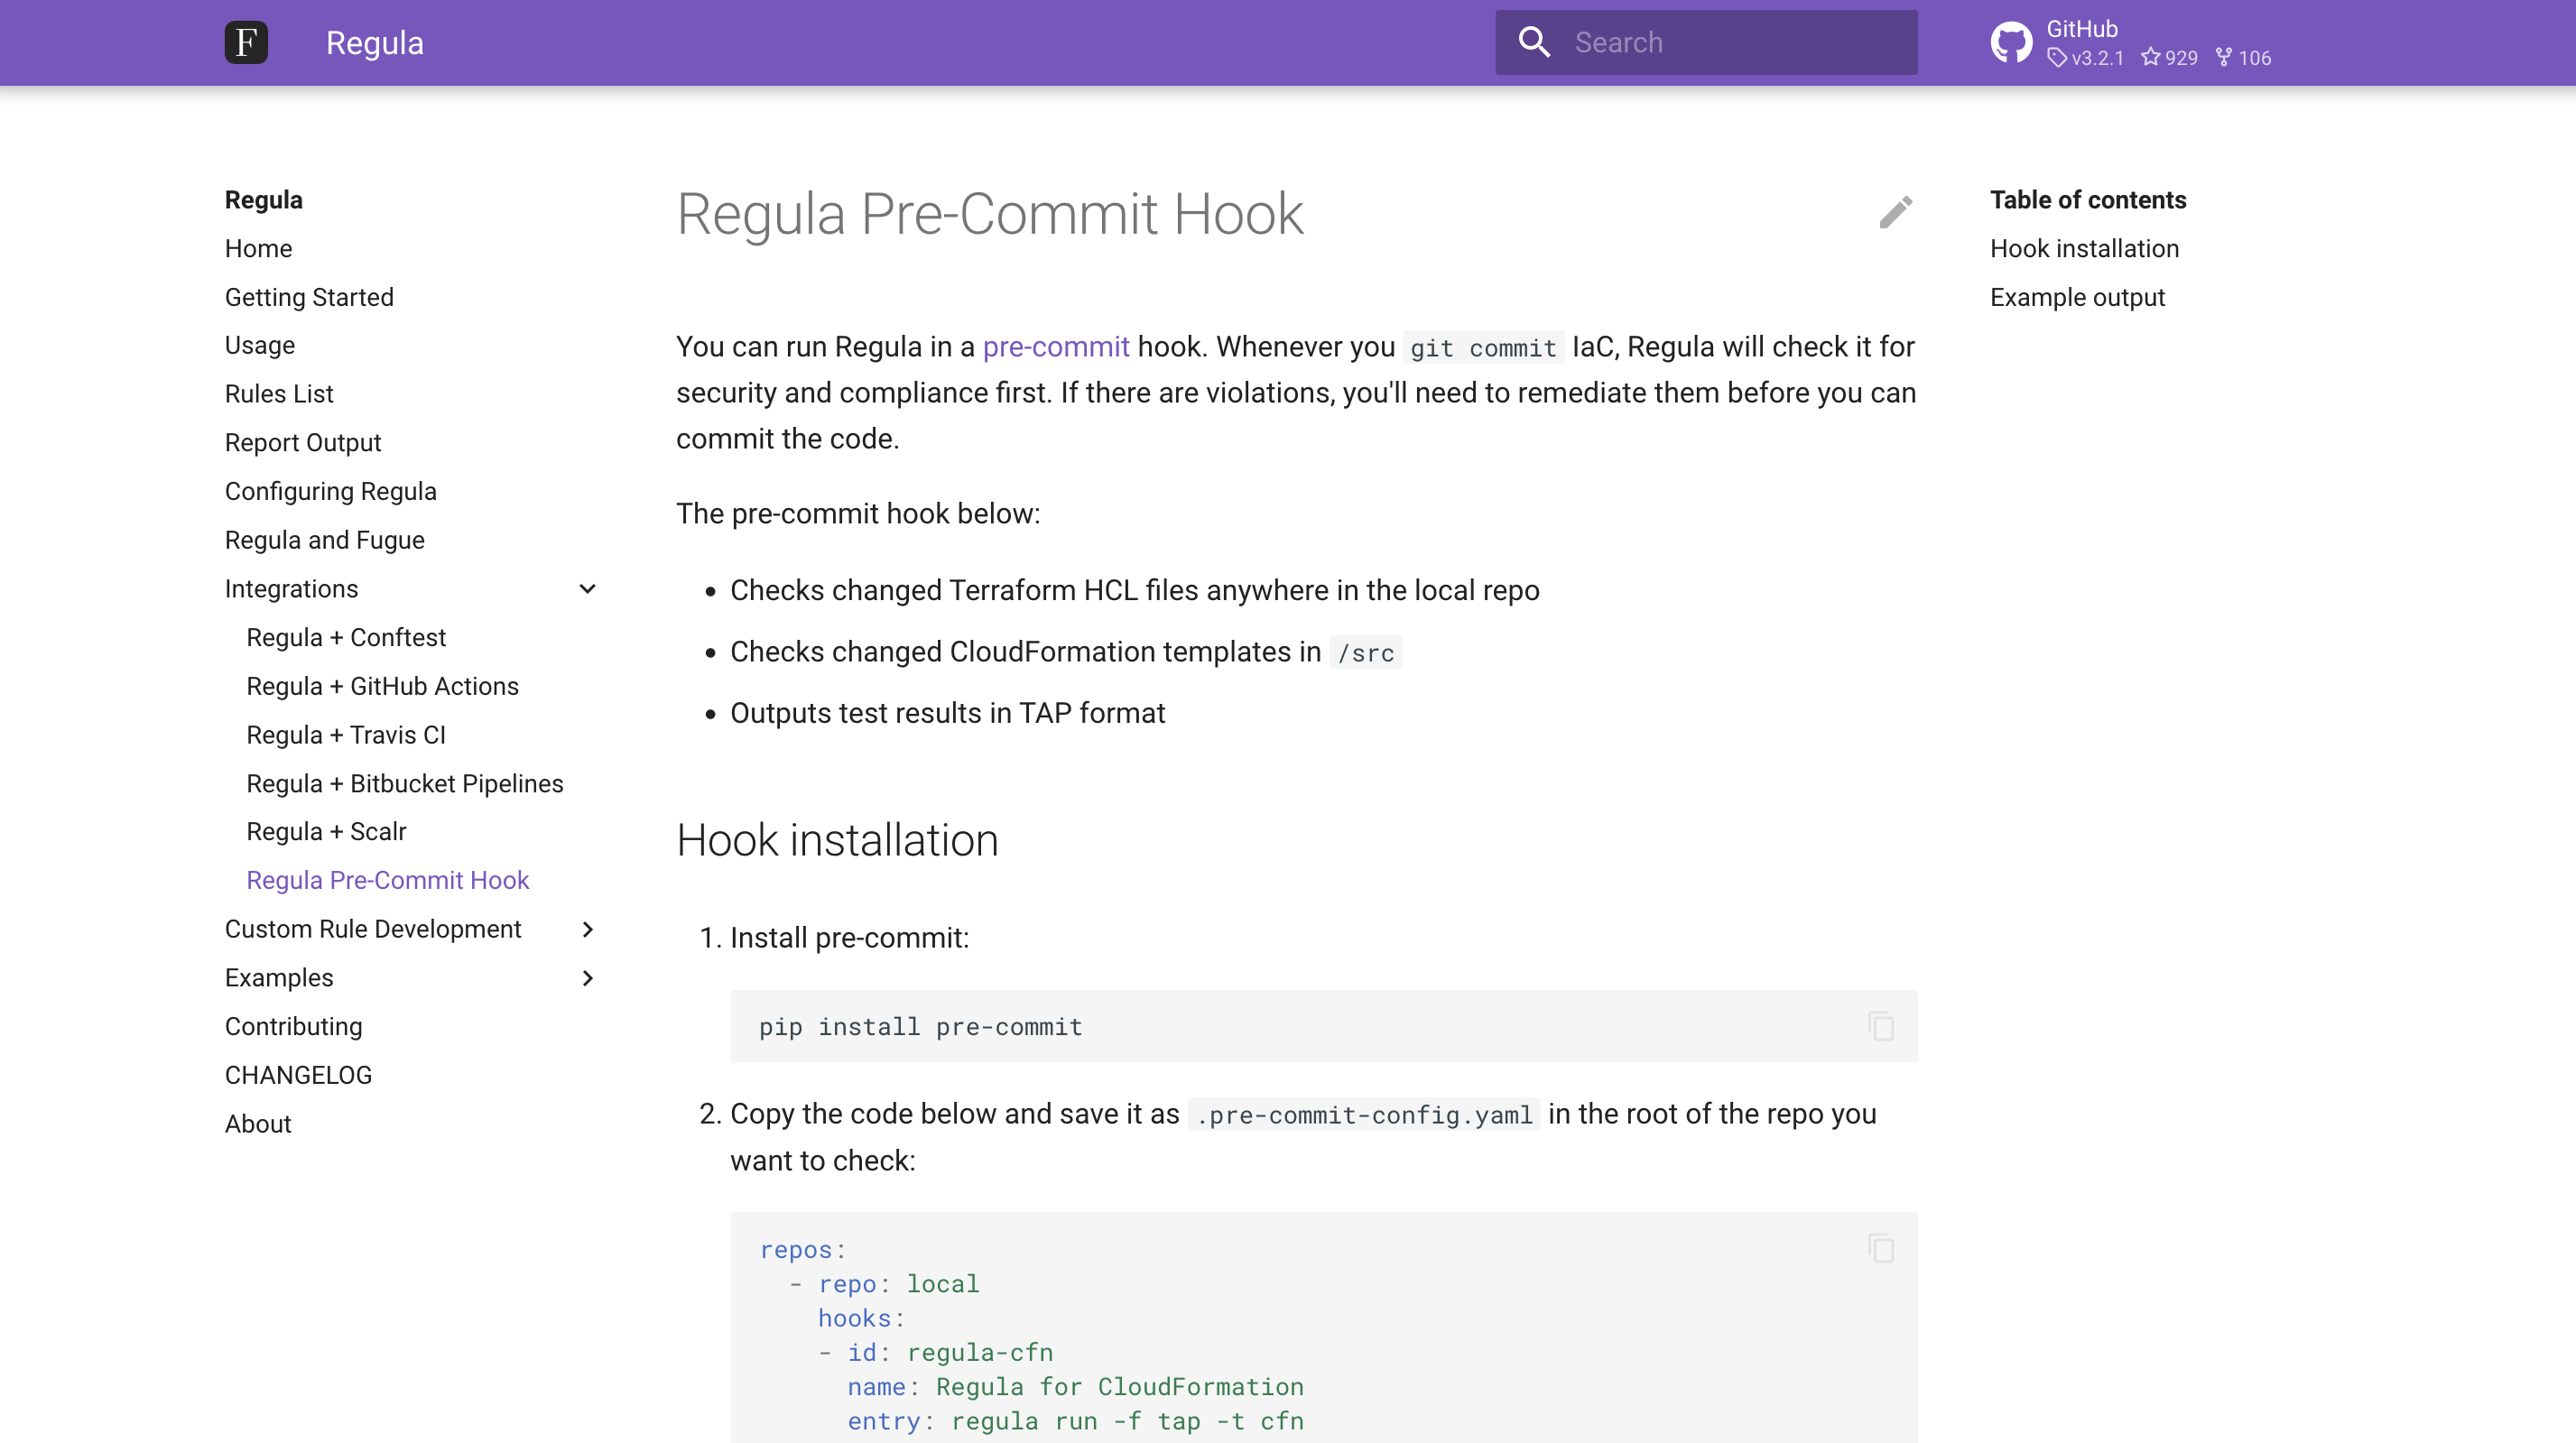The image size is (2576, 1443).
Task: Click 'name: Regula for CloudFormation' line
Action: click(x=1076, y=1386)
